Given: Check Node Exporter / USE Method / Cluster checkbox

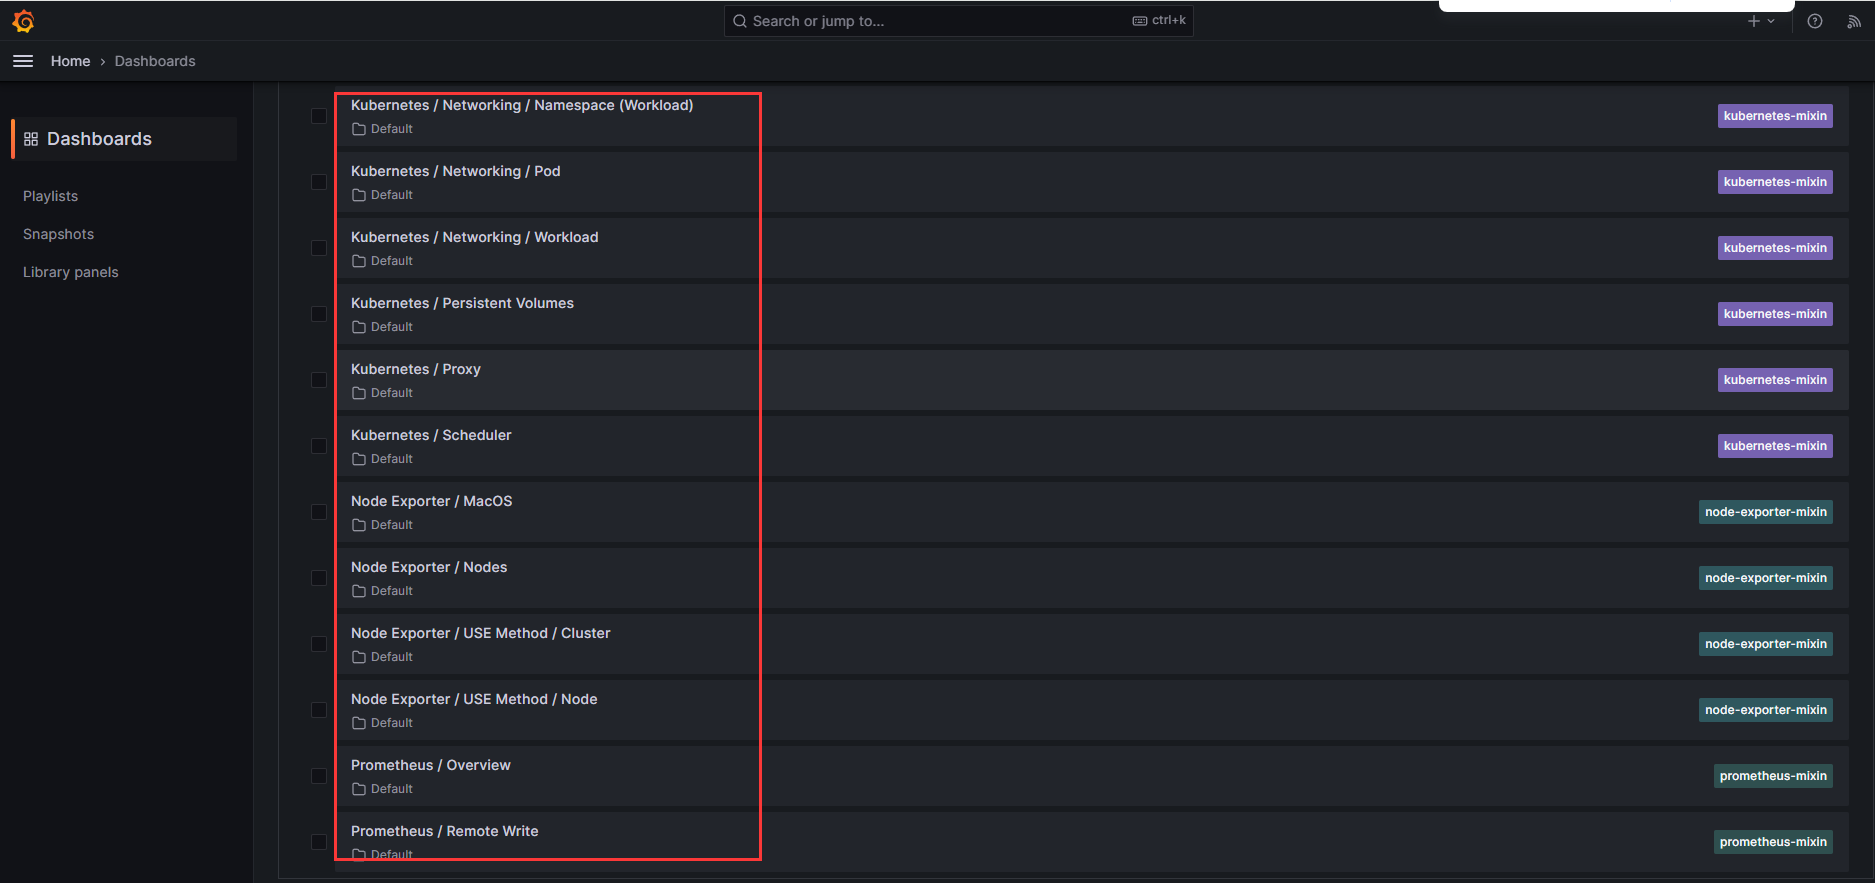Looking at the screenshot, I should pos(319,644).
